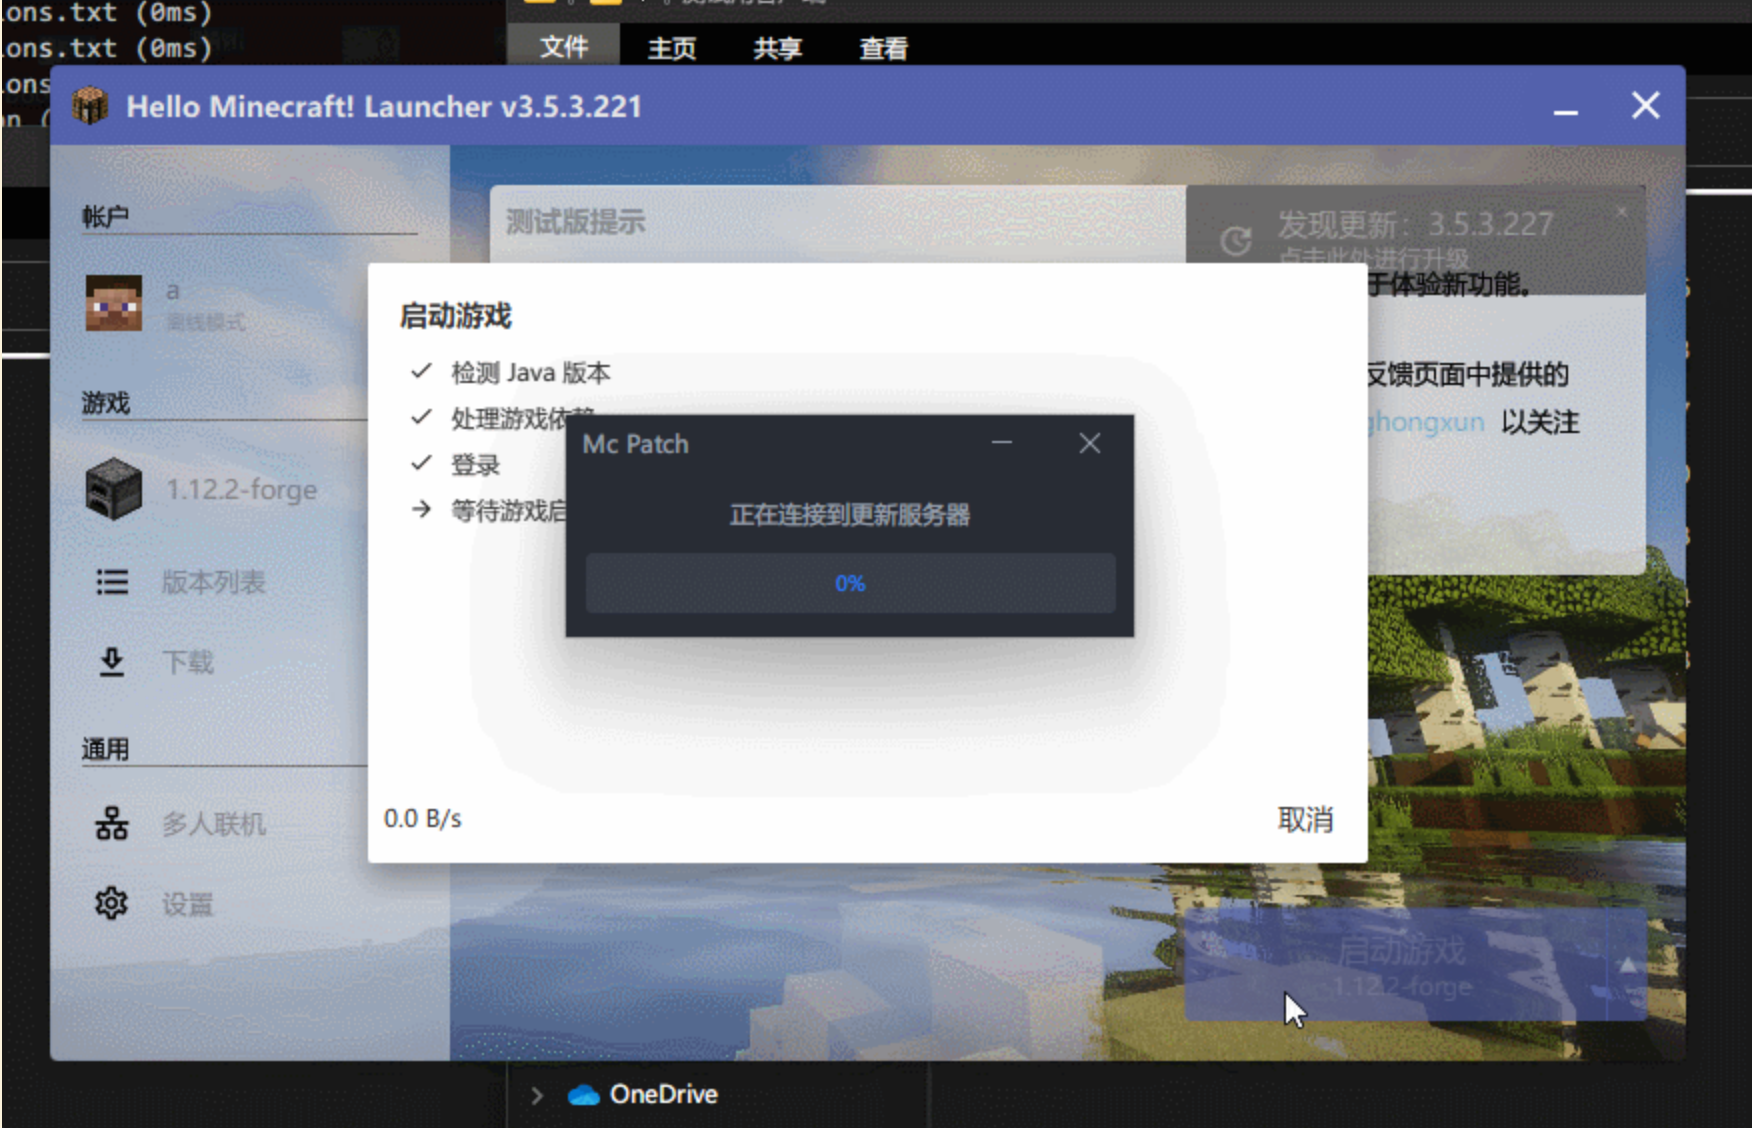Expand the OneDrive tree node chevron

point(537,1095)
